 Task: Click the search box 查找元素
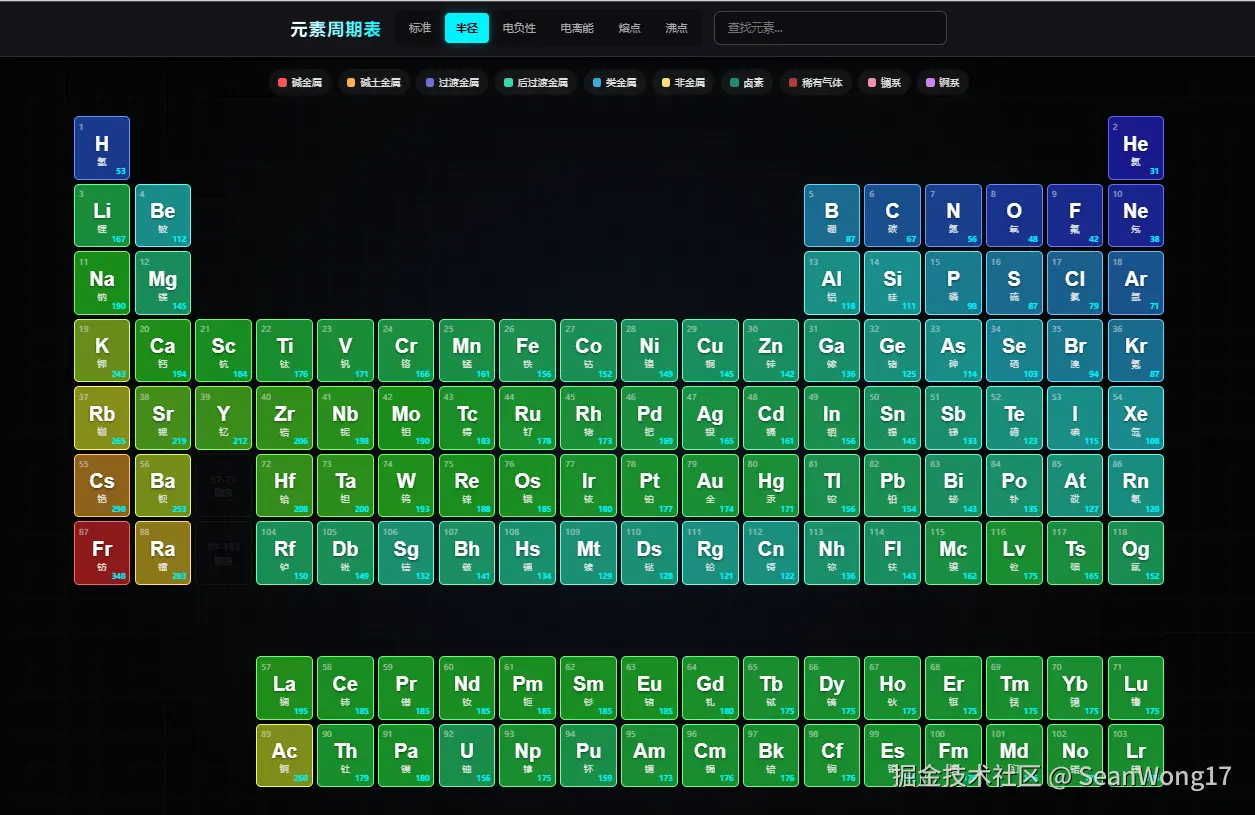coord(830,28)
